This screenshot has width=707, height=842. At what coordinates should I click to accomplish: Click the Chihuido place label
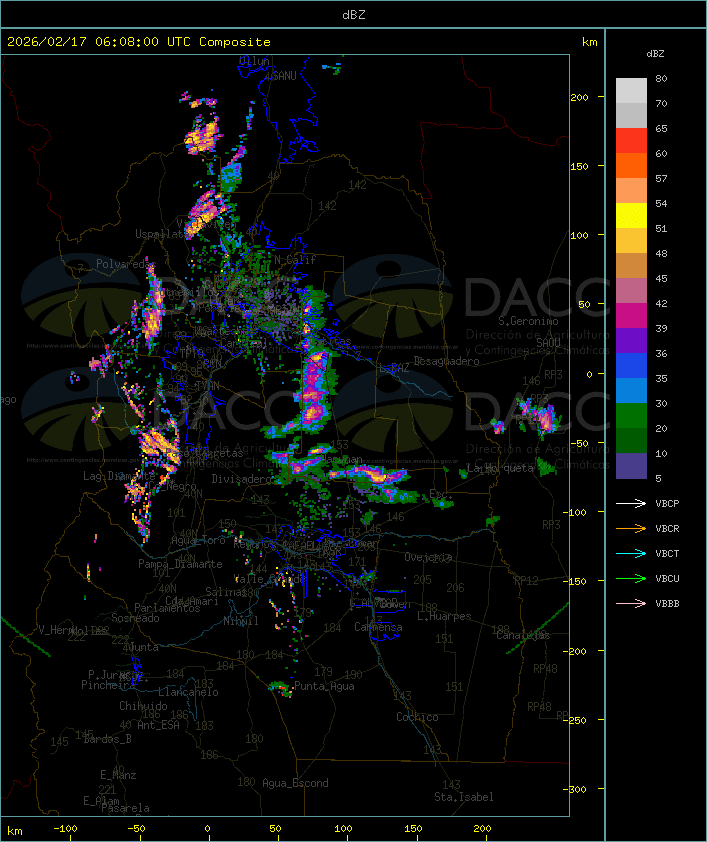[x=143, y=706]
